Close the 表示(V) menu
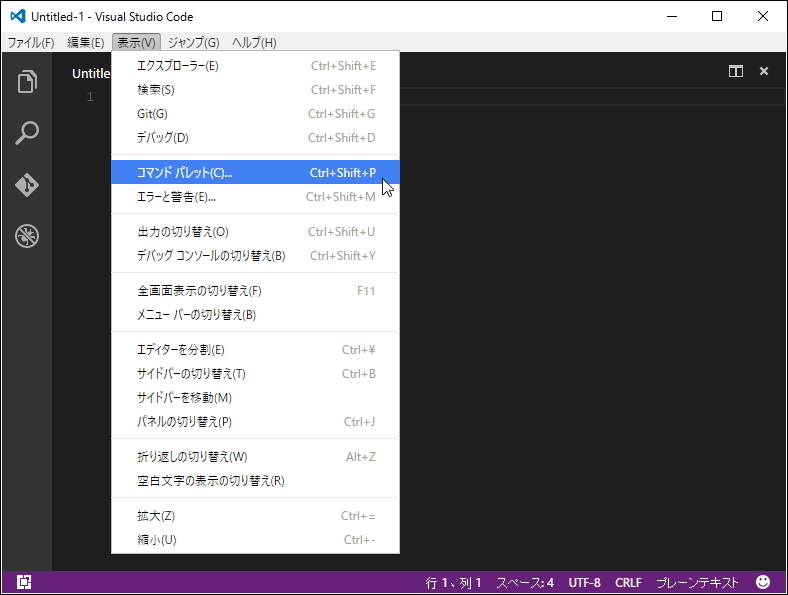The image size is (788, 595). click(136, 43)
